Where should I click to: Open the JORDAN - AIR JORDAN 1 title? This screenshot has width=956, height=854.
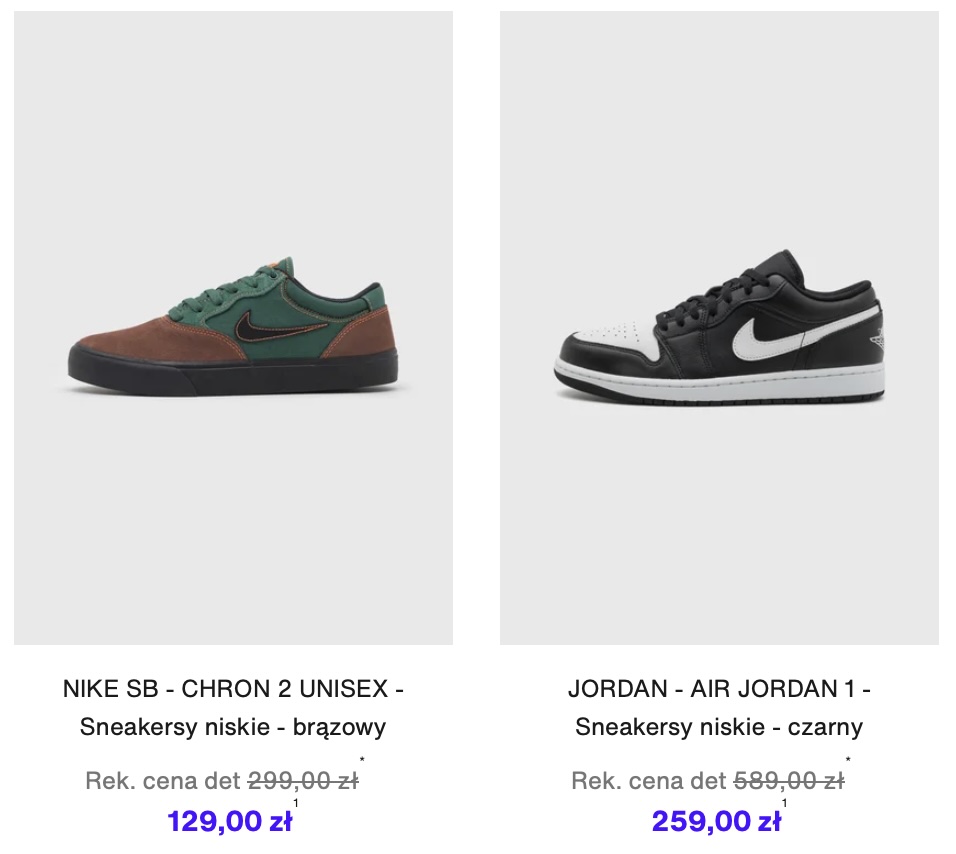[719, 689]
